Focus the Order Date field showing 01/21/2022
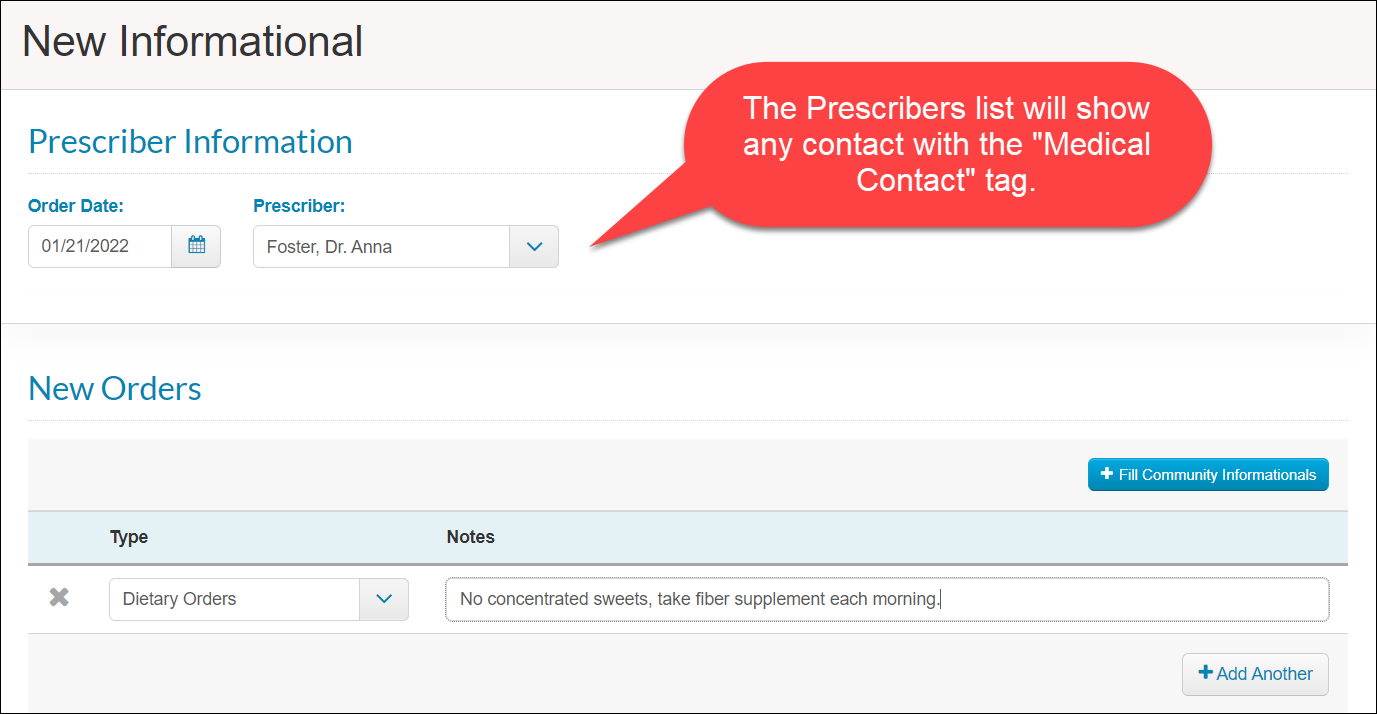1377x714 pixels. 100,246
